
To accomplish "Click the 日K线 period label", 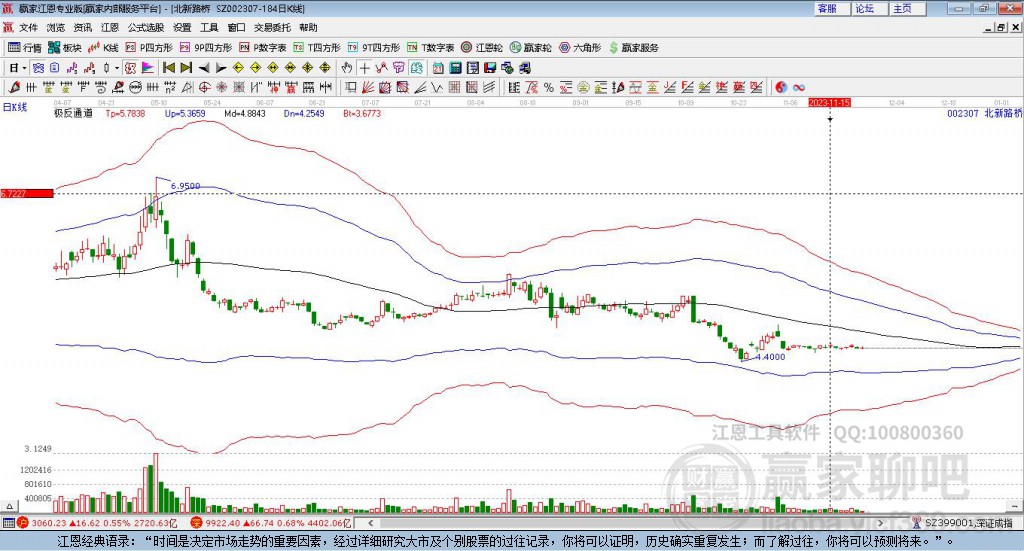I will tap(15, 107).
